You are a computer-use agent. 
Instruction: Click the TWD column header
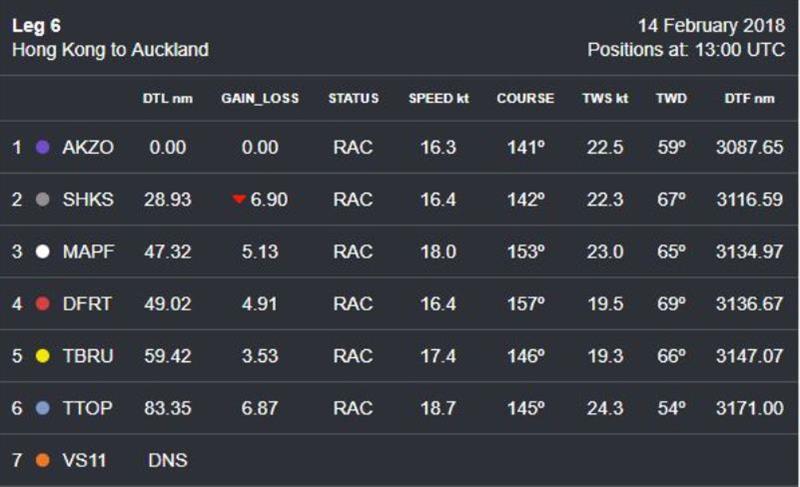(x=671, y=98)
